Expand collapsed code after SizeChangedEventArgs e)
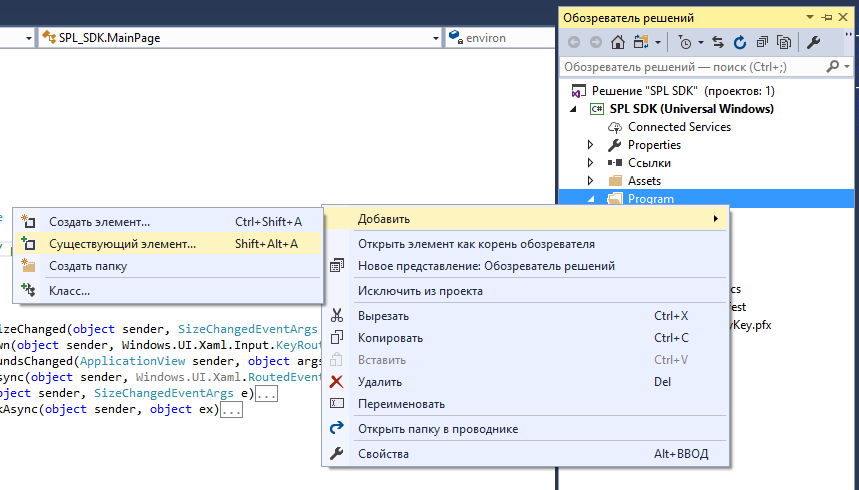This screenshot has width=859, height=490. pyautogui.click(x=267, y=394)
